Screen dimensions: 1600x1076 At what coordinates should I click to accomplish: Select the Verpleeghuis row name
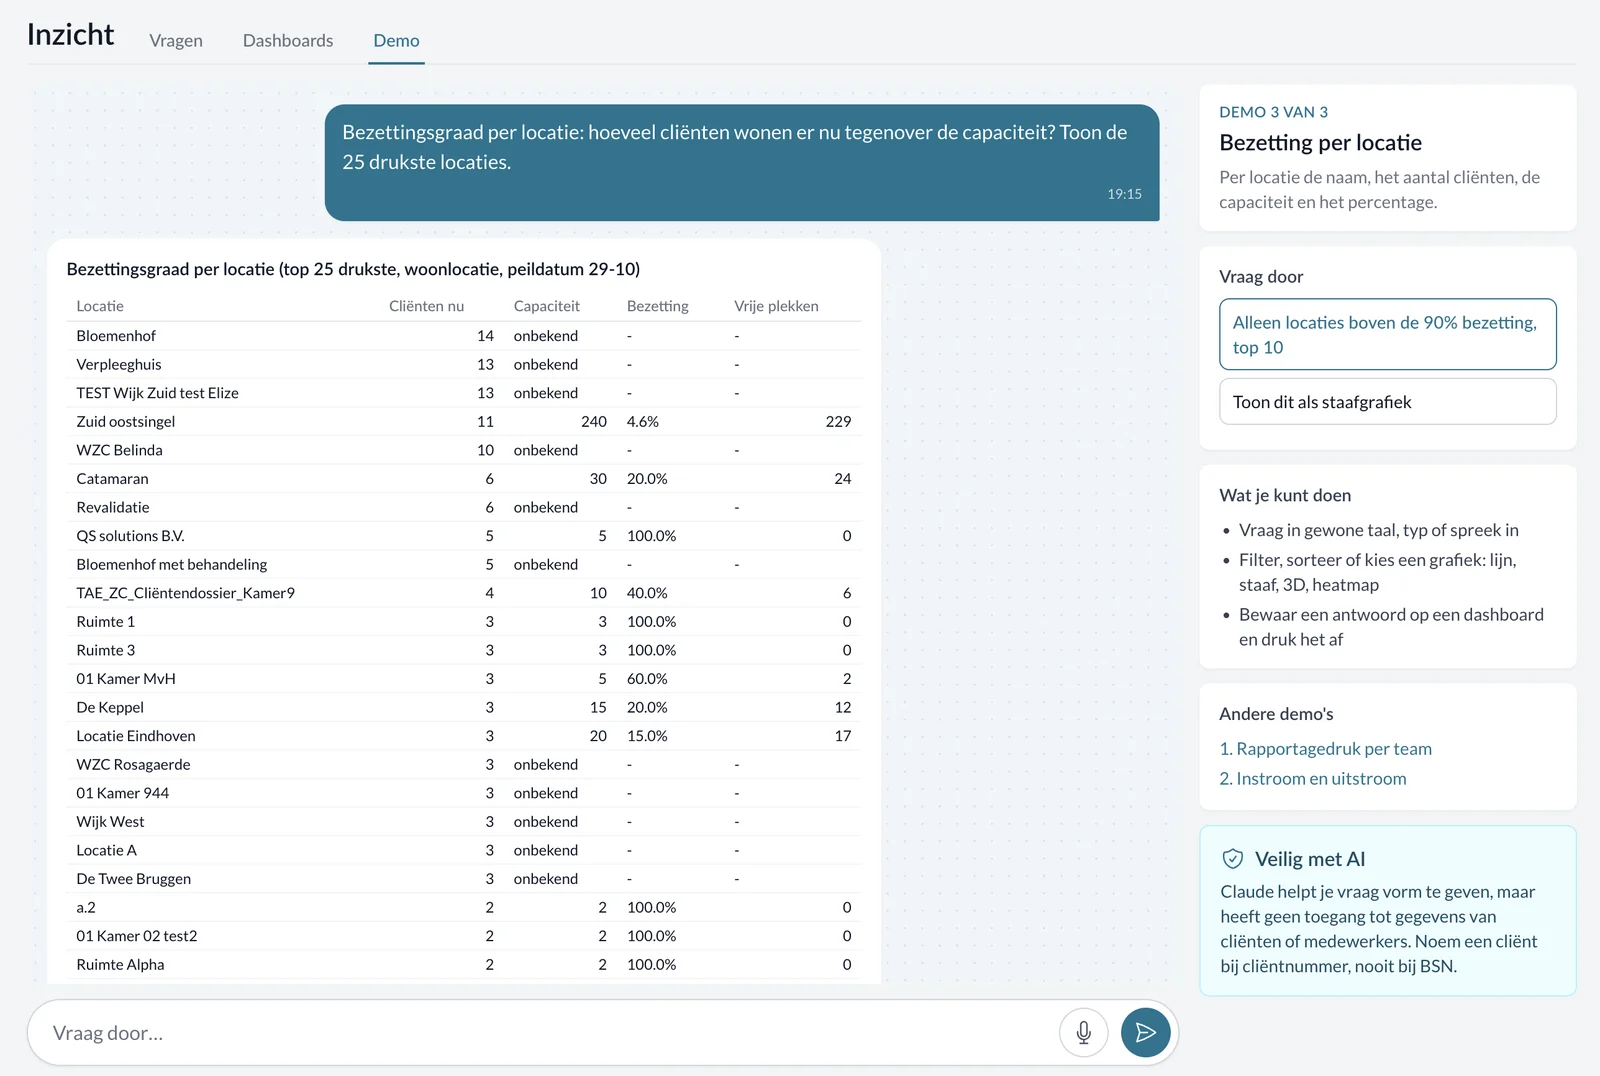[119, 365]
